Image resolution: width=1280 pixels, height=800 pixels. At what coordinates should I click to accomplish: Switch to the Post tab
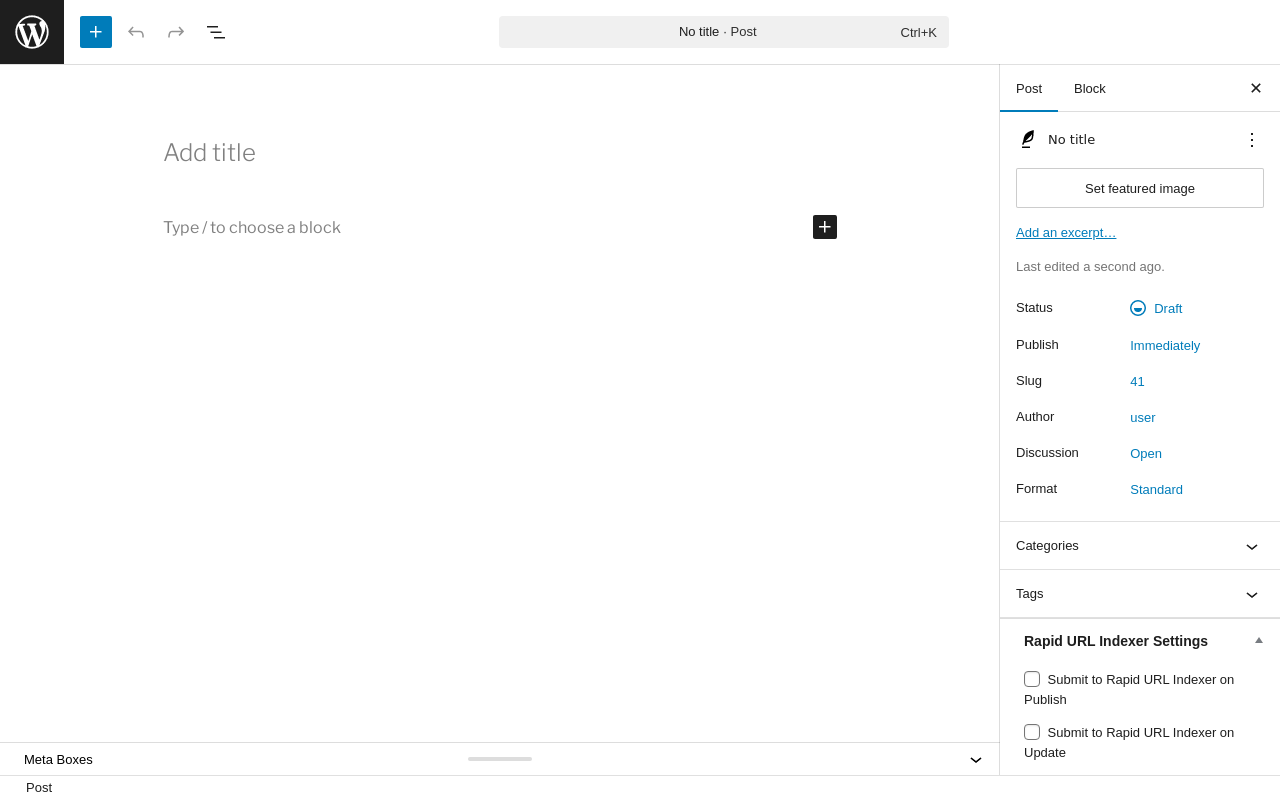pyautogui.click(x=1029, y=88)
